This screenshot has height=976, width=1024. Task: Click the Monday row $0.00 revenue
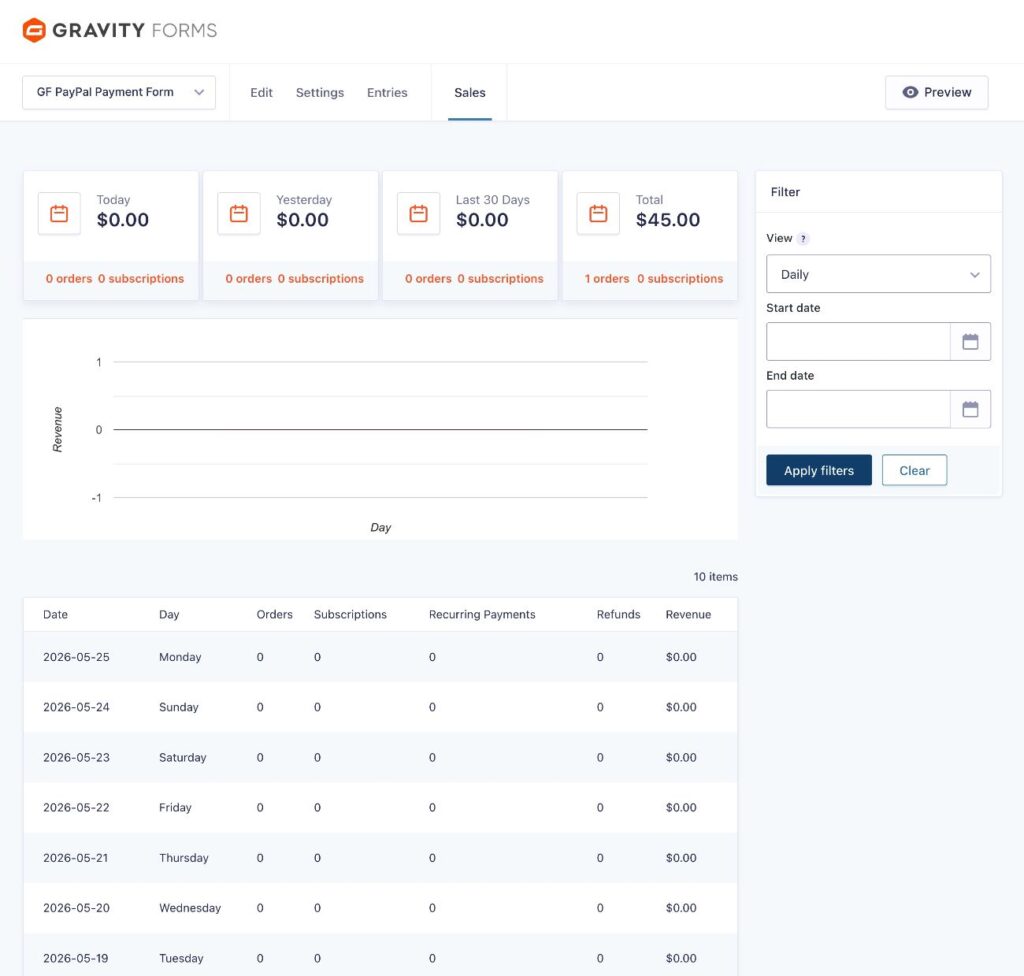click(x=681, y=657)
